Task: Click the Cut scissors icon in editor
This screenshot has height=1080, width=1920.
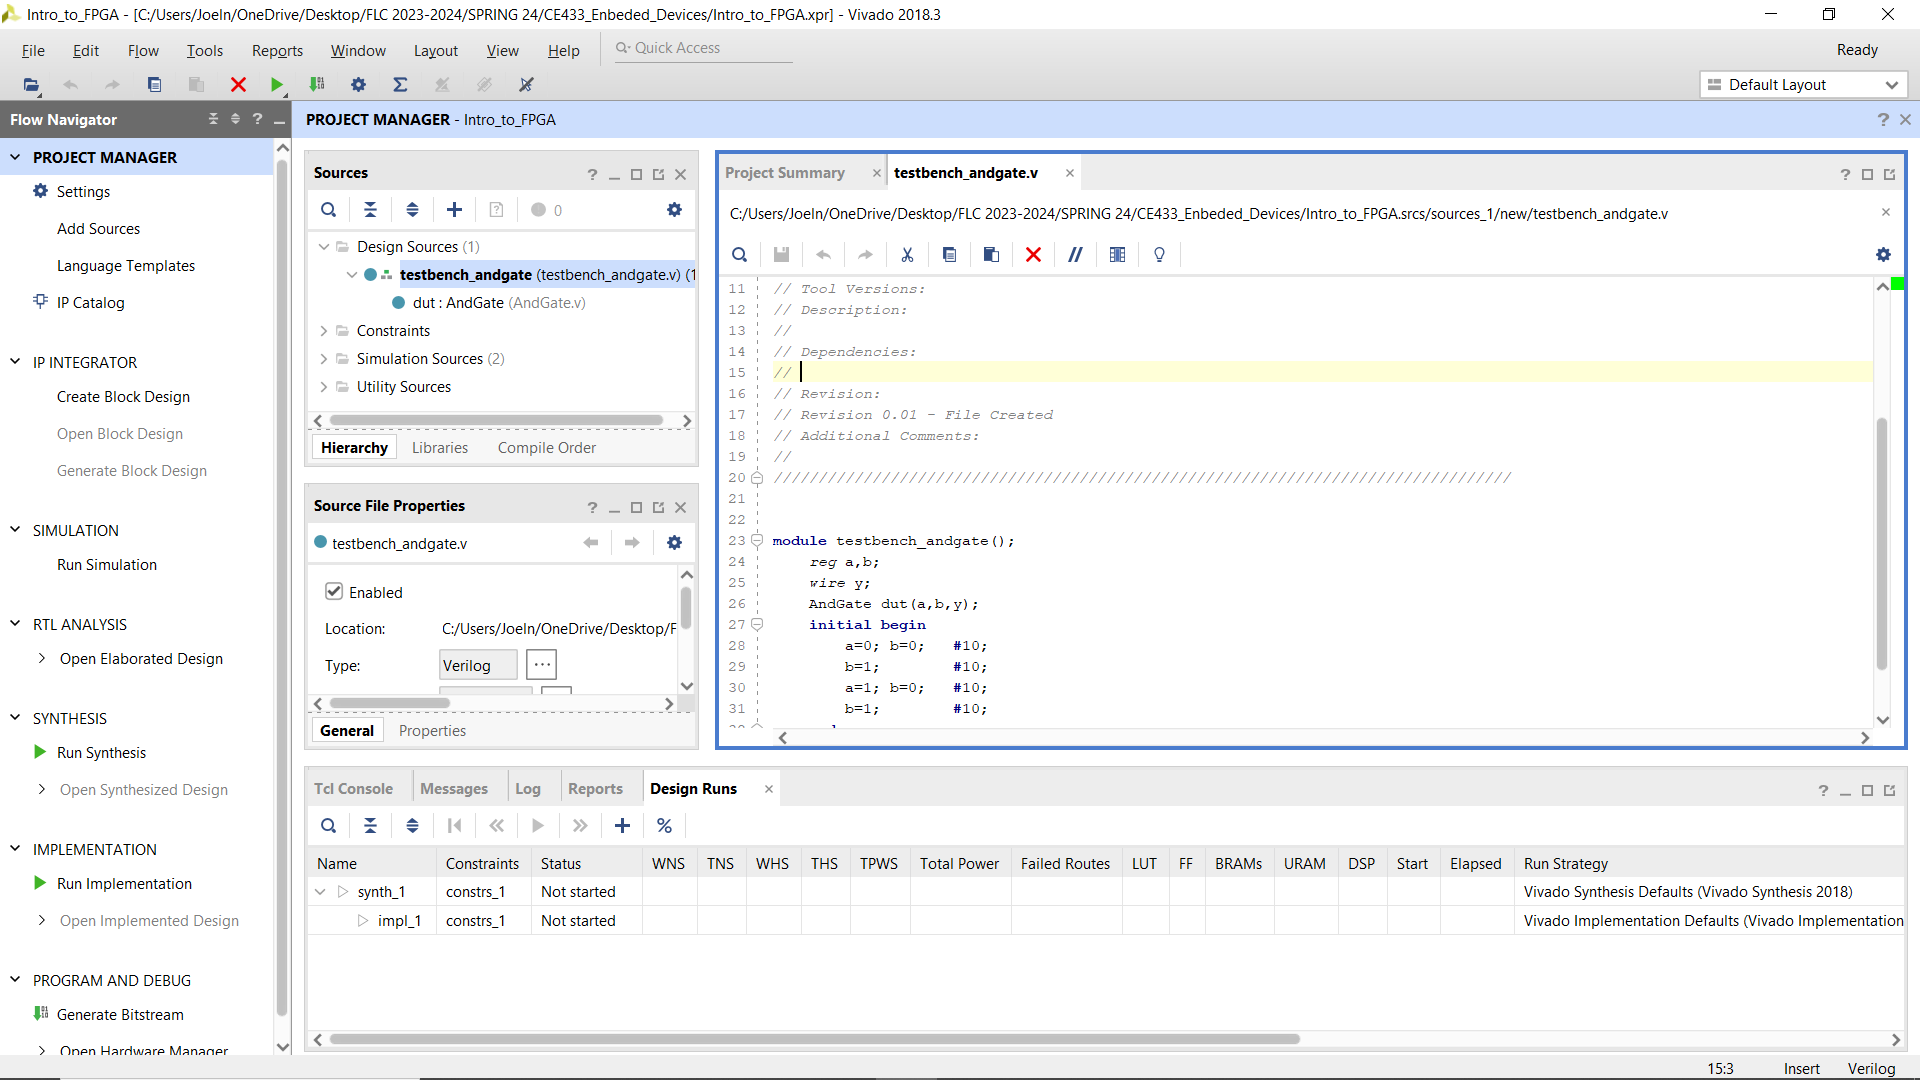Action: tap(907, 254)
